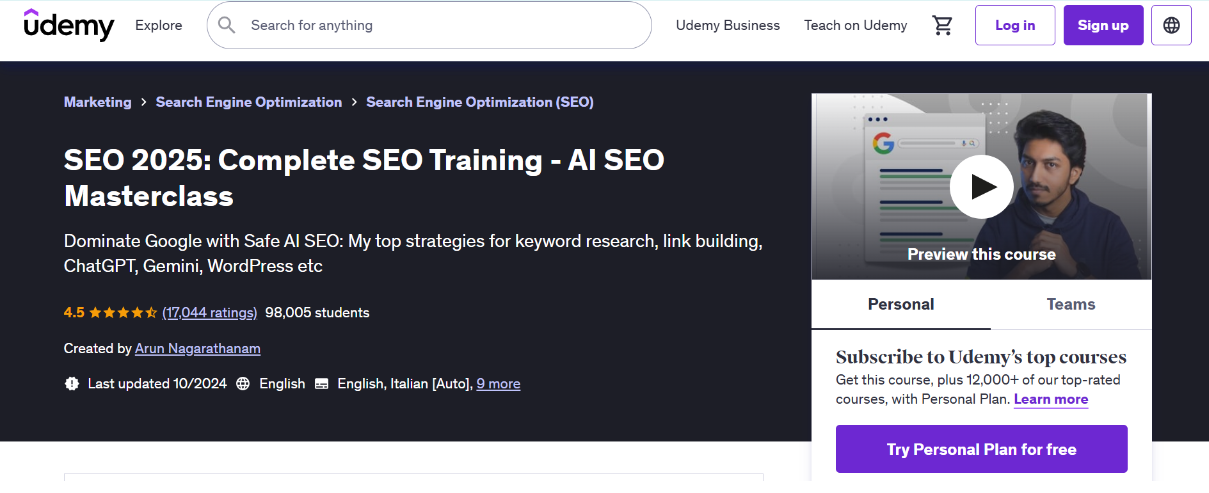Click the 98,005 students text
Screen dimensions: 1209x493
(x=317, y=313)
